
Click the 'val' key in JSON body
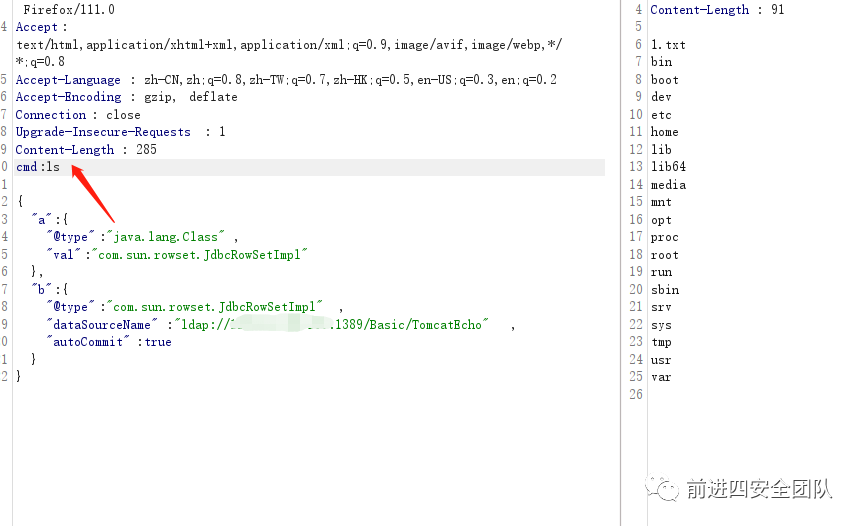(64, 254)
